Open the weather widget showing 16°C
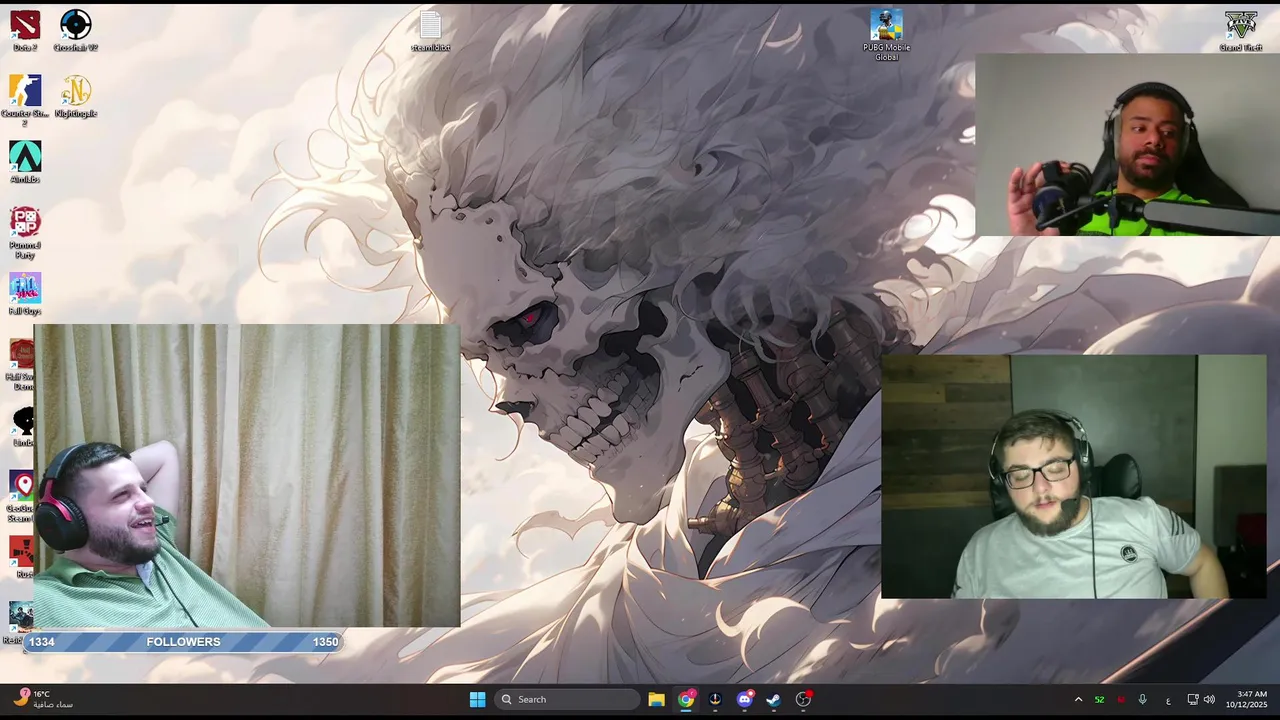Viewport: 1280px width, 720px height. pyautogui.click(x=43, y=699)
